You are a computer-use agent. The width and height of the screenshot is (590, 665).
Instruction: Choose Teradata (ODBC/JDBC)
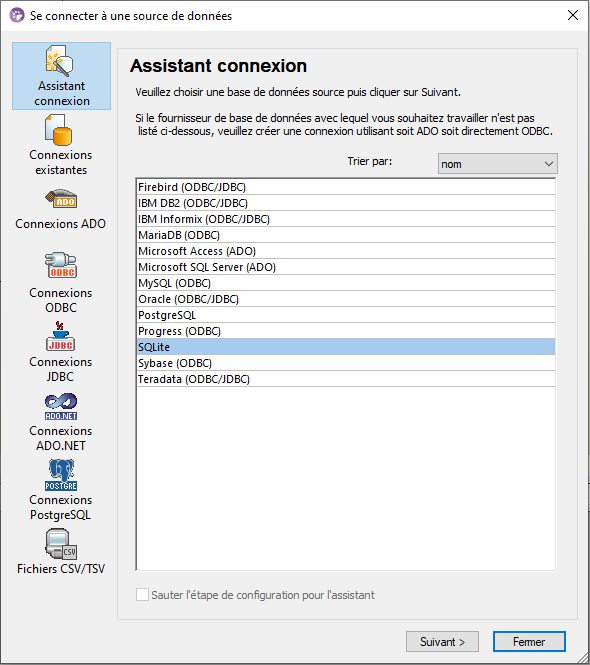click(346, 379)
